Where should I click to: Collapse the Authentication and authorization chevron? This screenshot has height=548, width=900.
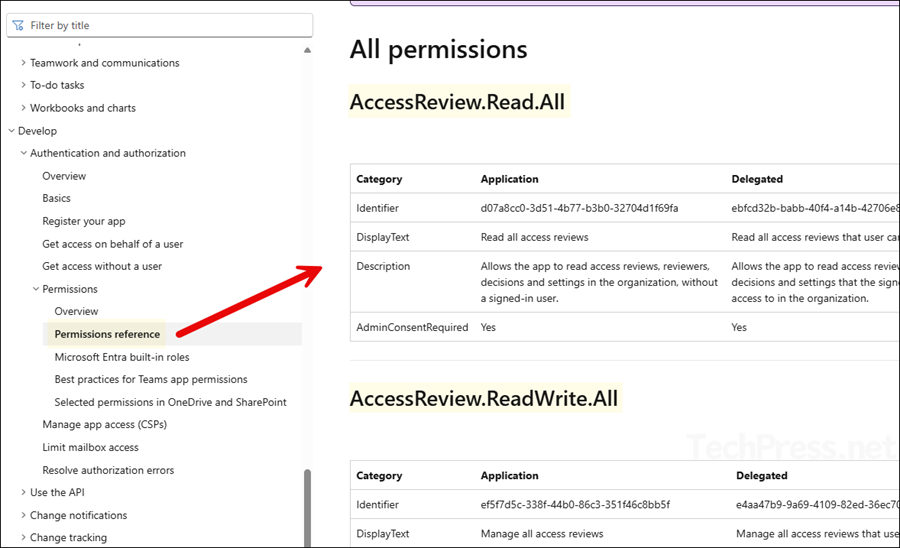coord(24,153)
